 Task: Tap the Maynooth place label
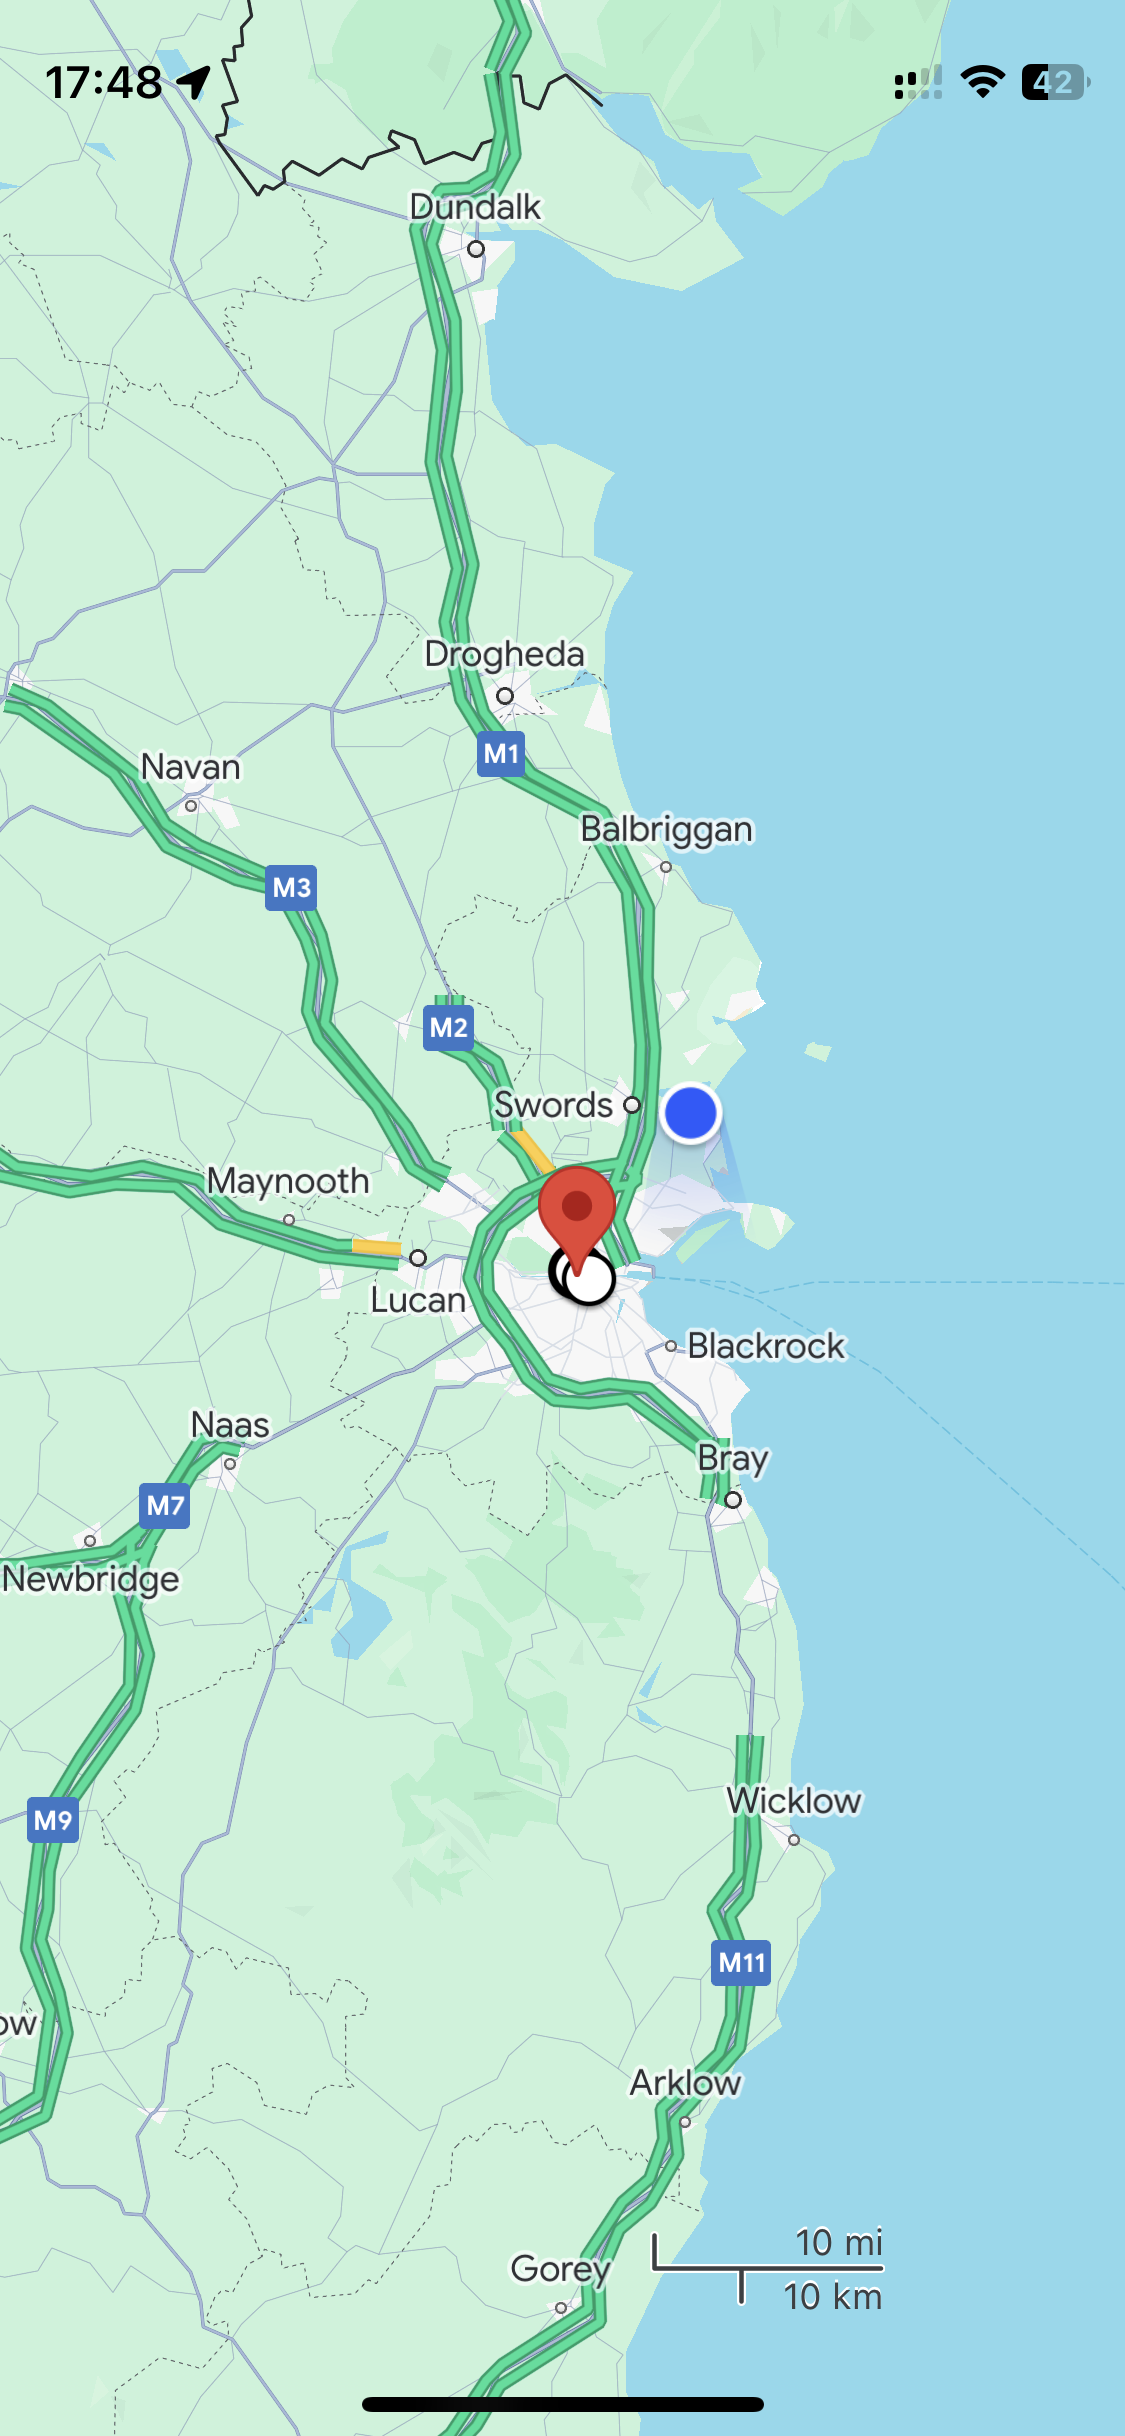coord(288,1181)
